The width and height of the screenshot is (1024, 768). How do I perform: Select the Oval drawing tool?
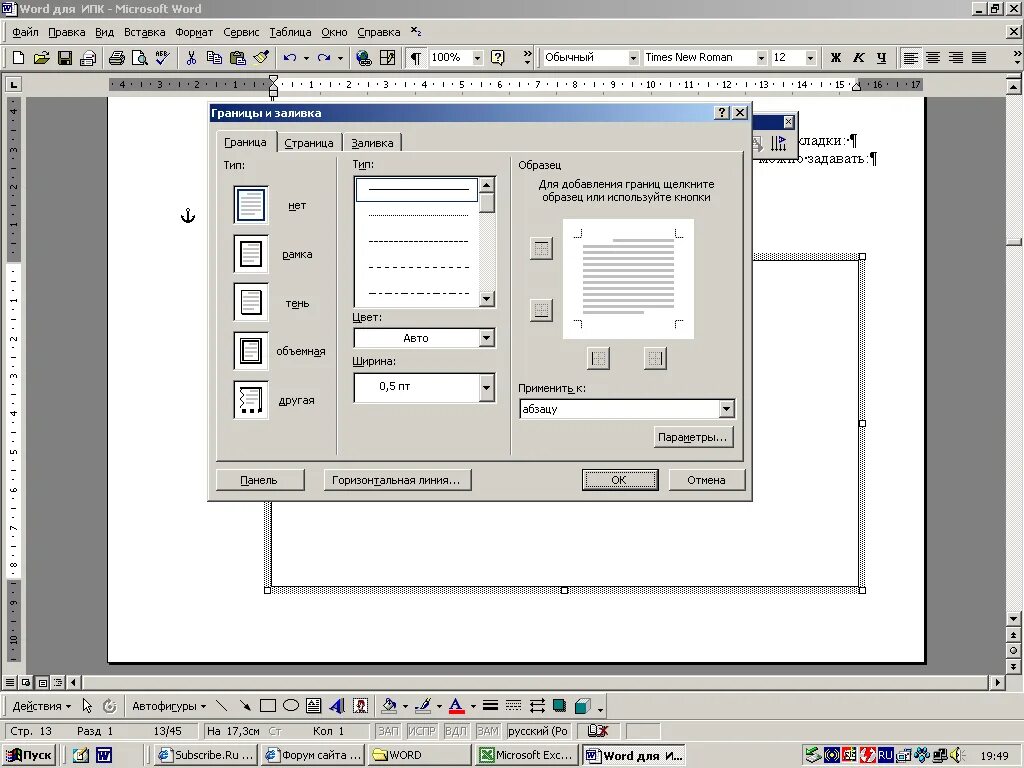[x=291, y=705]
